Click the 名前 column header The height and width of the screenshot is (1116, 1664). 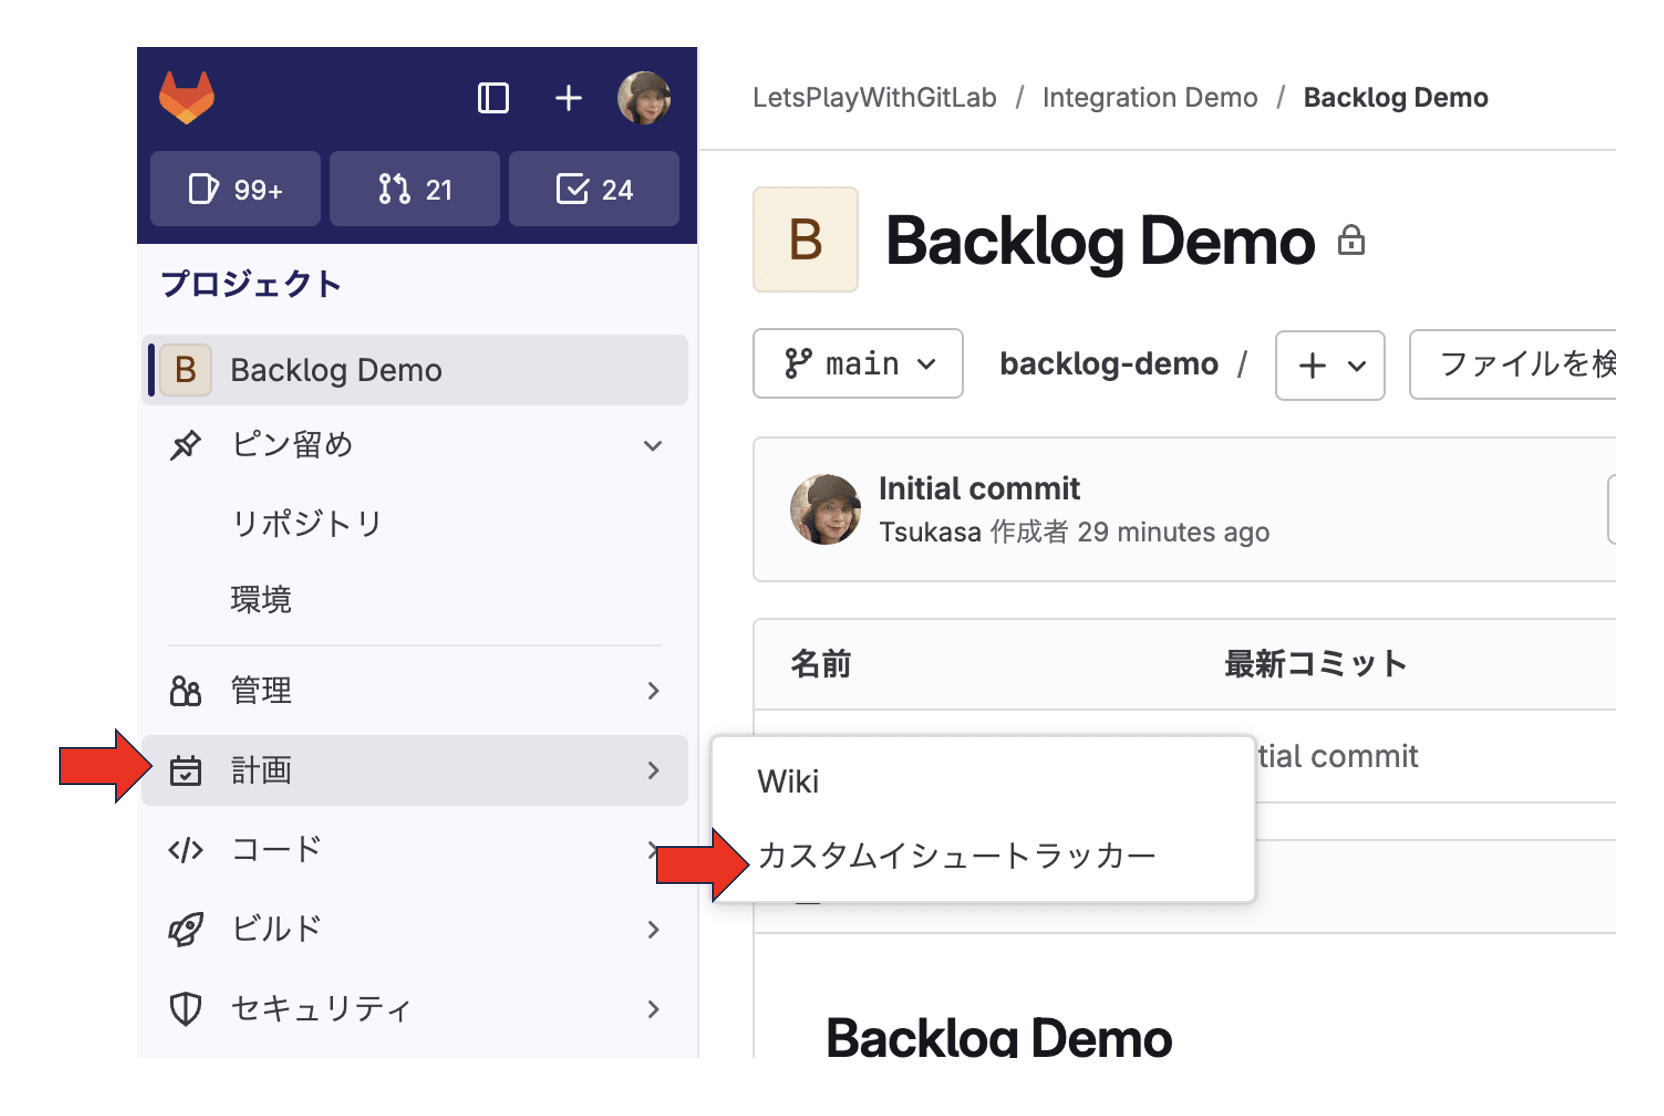click(821, 664)
